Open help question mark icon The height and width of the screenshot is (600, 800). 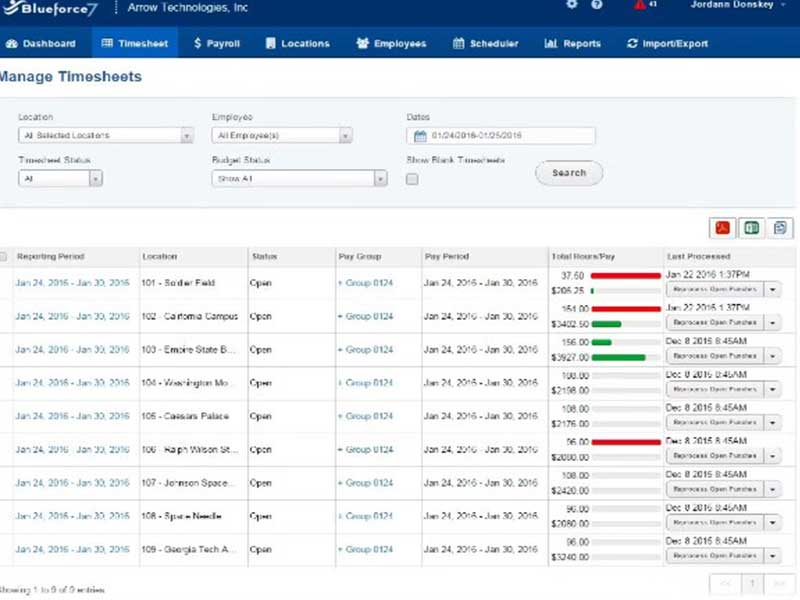point(597,5)
